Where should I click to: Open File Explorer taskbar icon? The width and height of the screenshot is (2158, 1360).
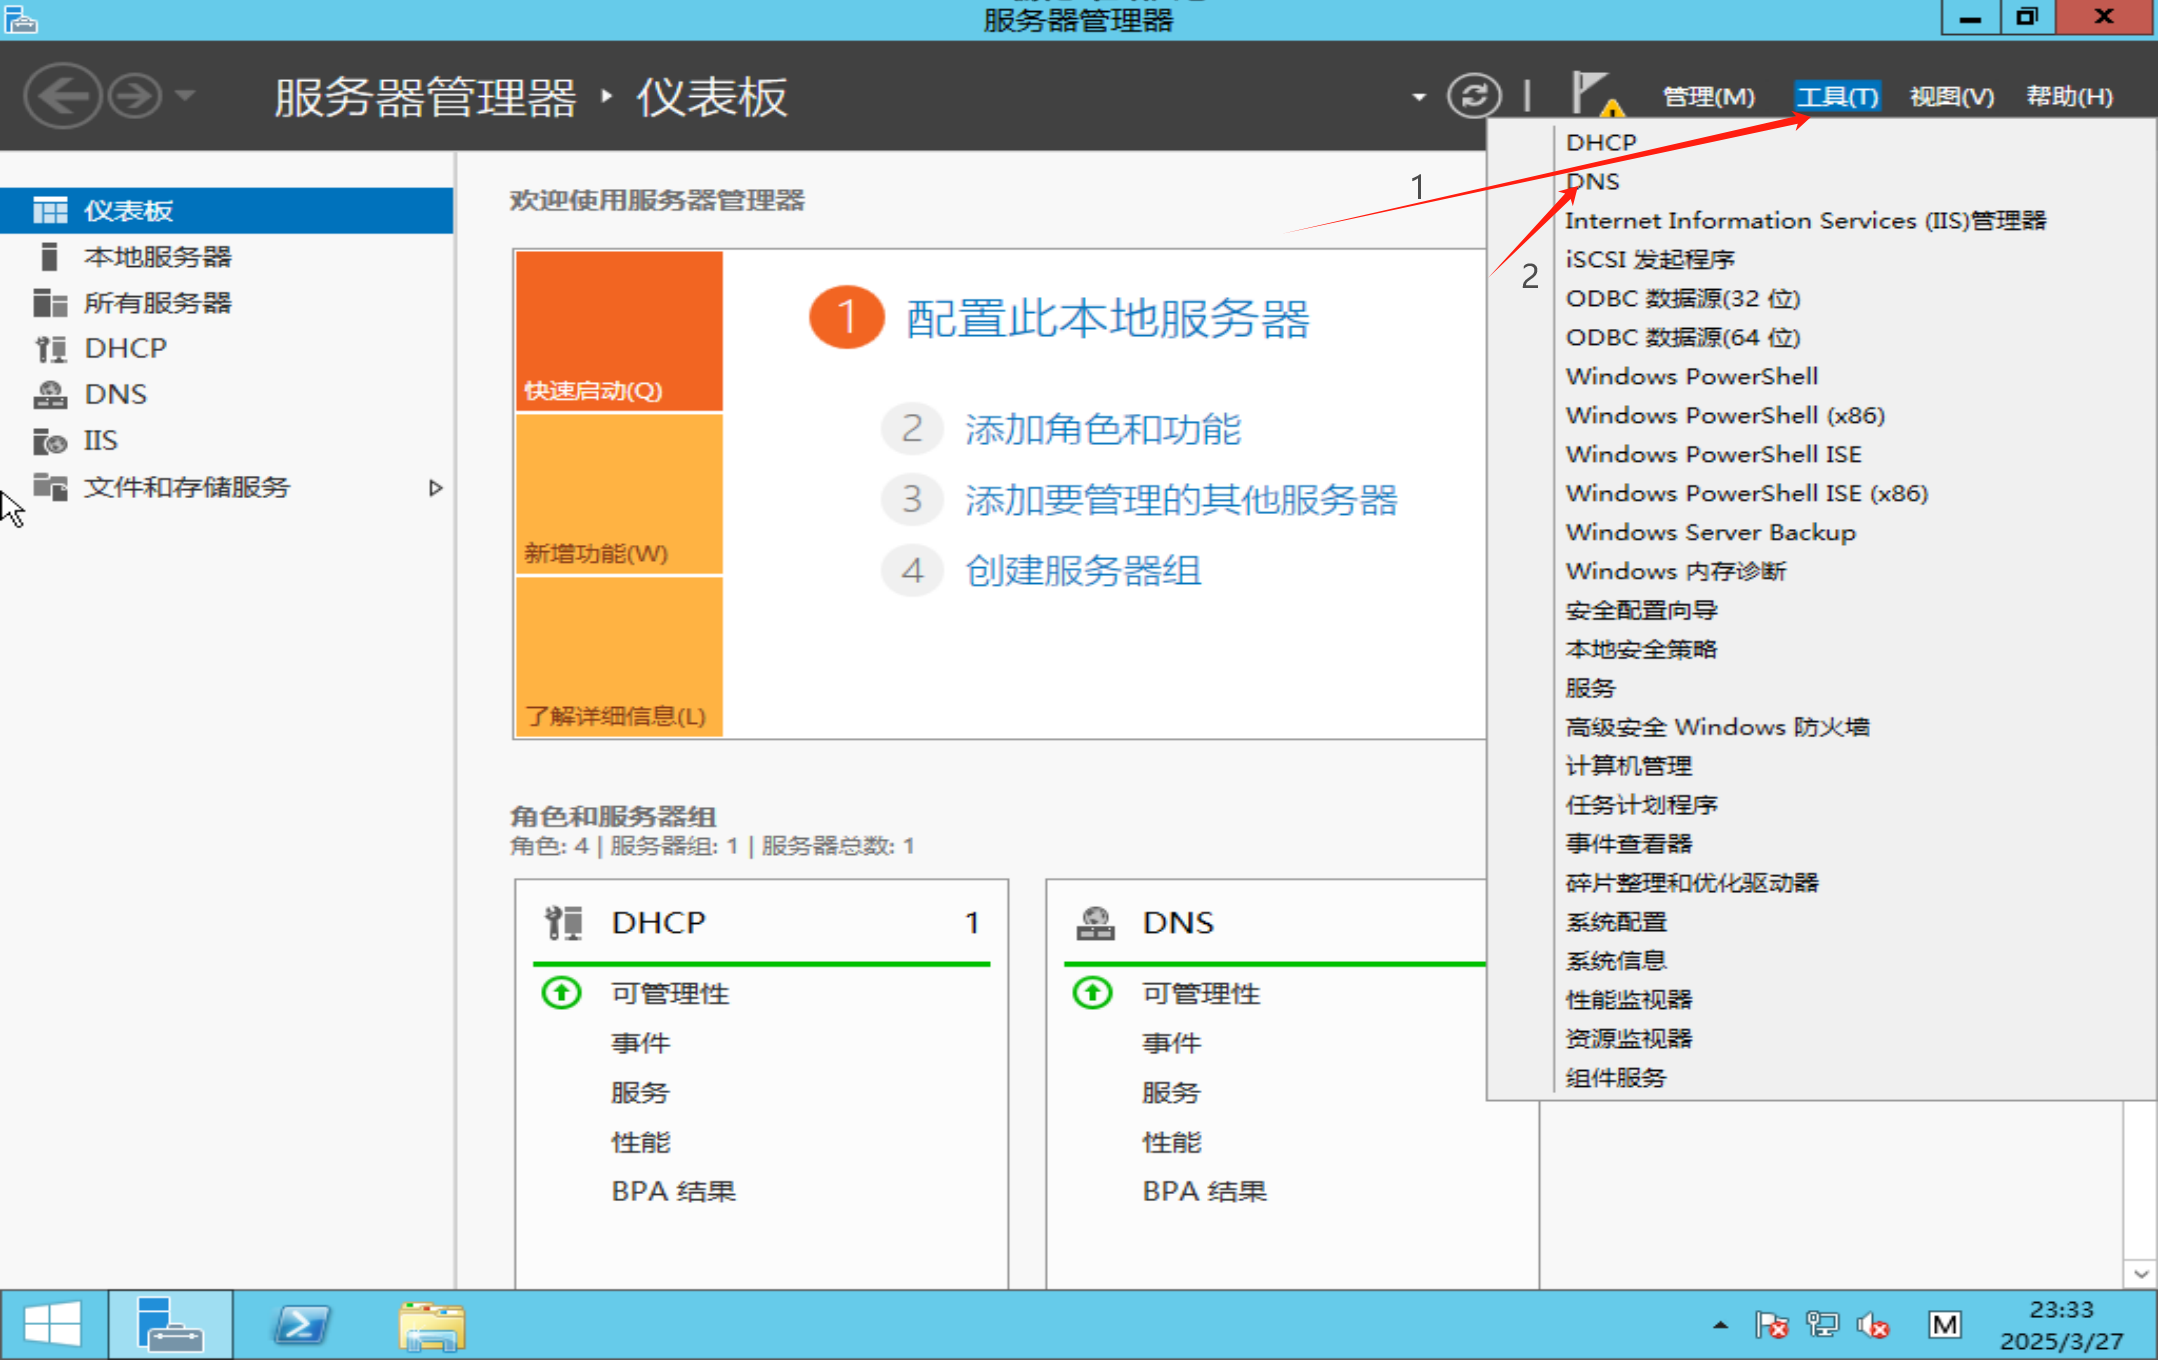(431, 1325)
